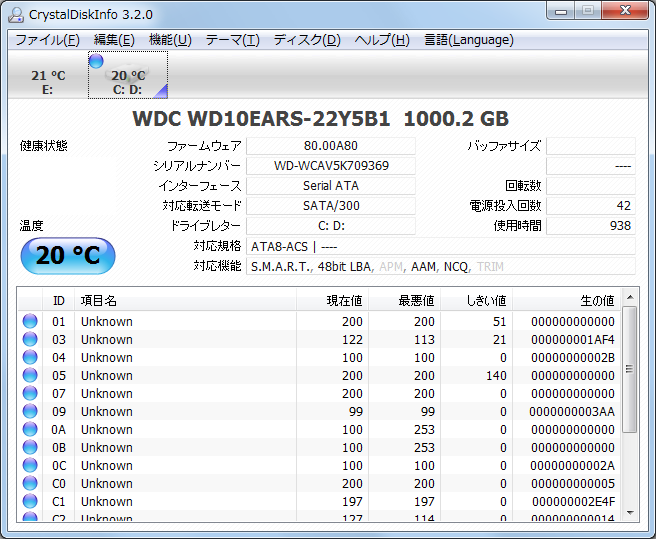
Task: Click worst value 113 in row 03
Action: click(424, 339)
